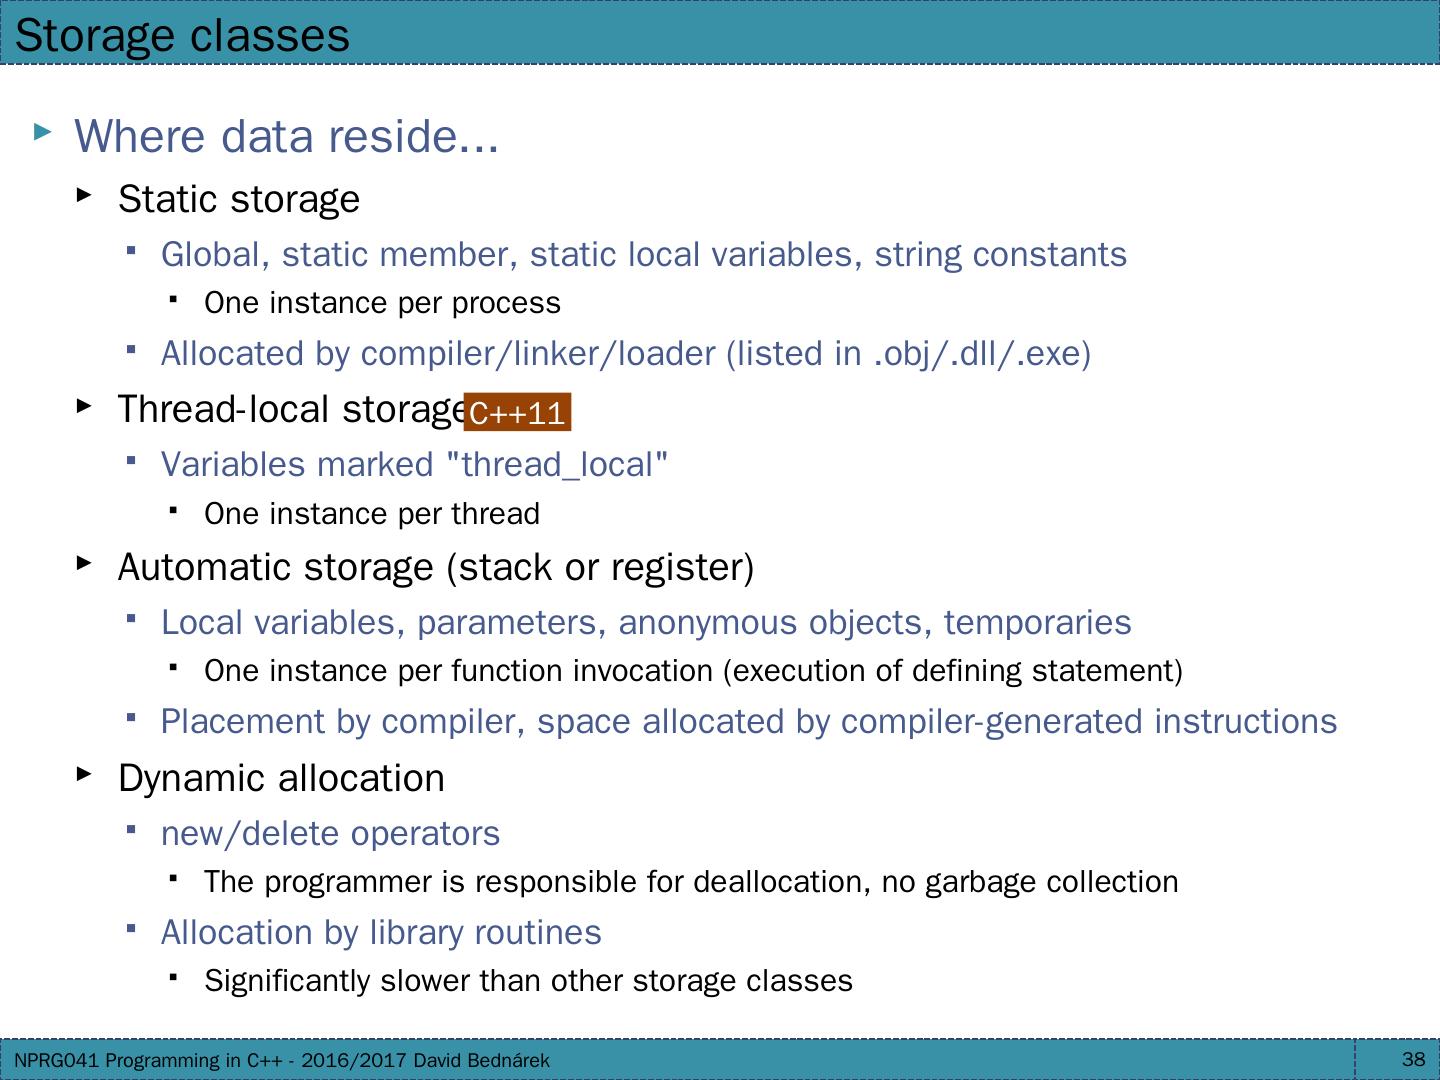Click the line about global and static variables
This screenshot has height=1080, width=1440.
[x=643, y=254]
